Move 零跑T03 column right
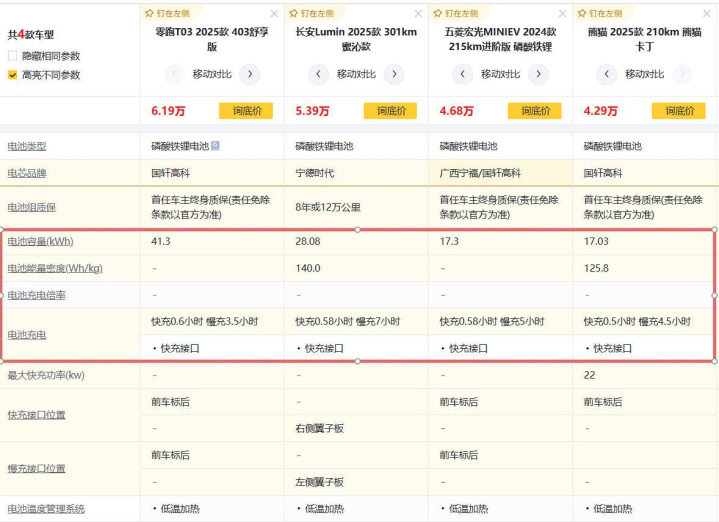Screen dimensions: 719x522 [x=250, y=74]
